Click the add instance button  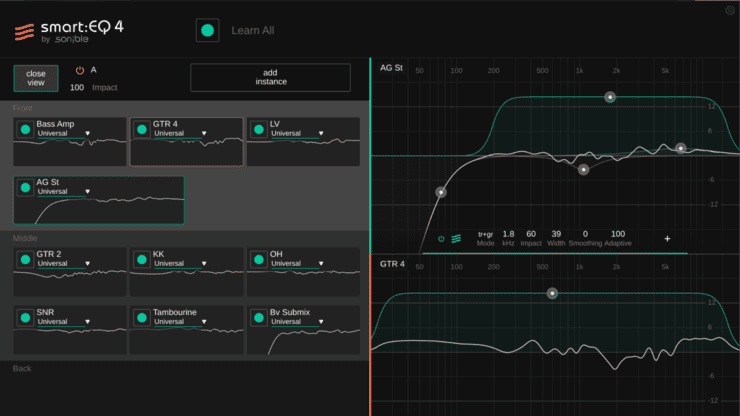point(270,77)
